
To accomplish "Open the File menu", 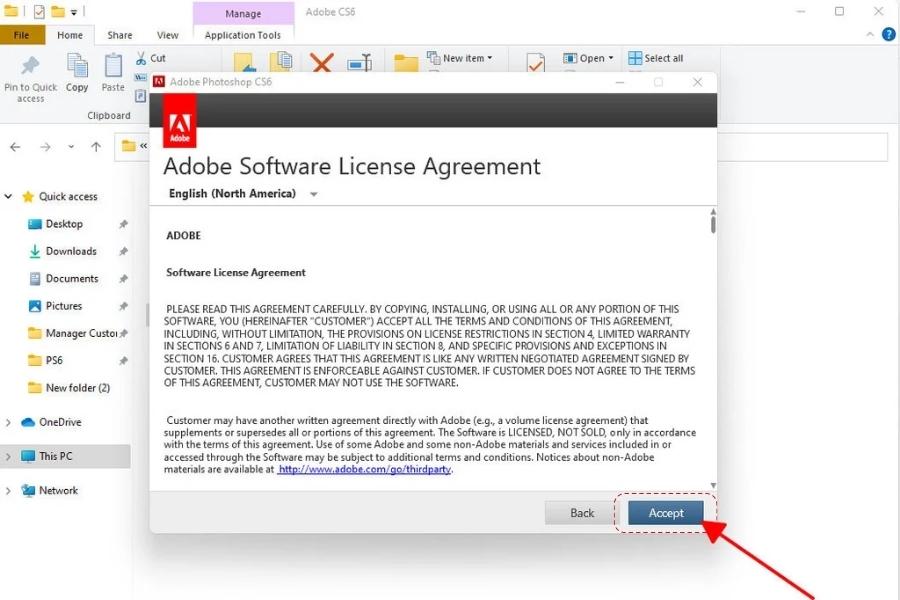I will 22,35.
